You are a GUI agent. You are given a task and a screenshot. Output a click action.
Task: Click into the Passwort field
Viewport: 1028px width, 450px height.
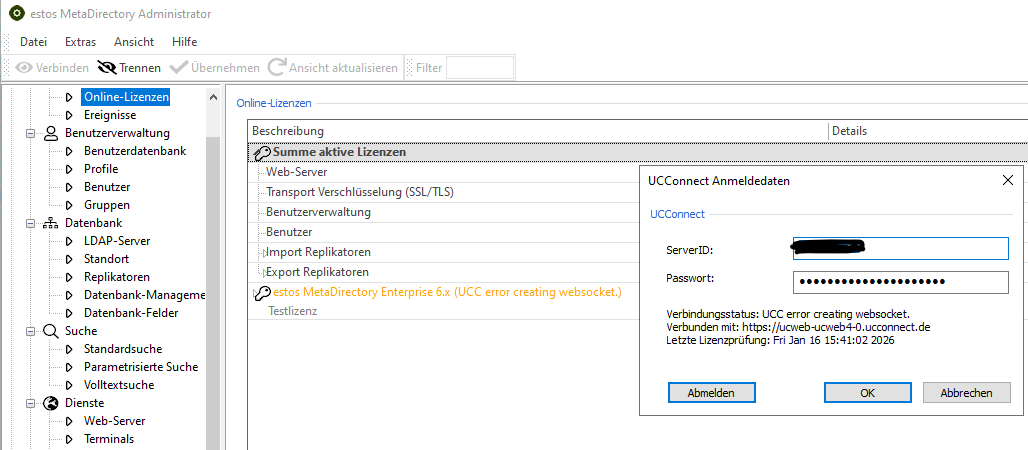pyautogui.click(x=900, y=282)
